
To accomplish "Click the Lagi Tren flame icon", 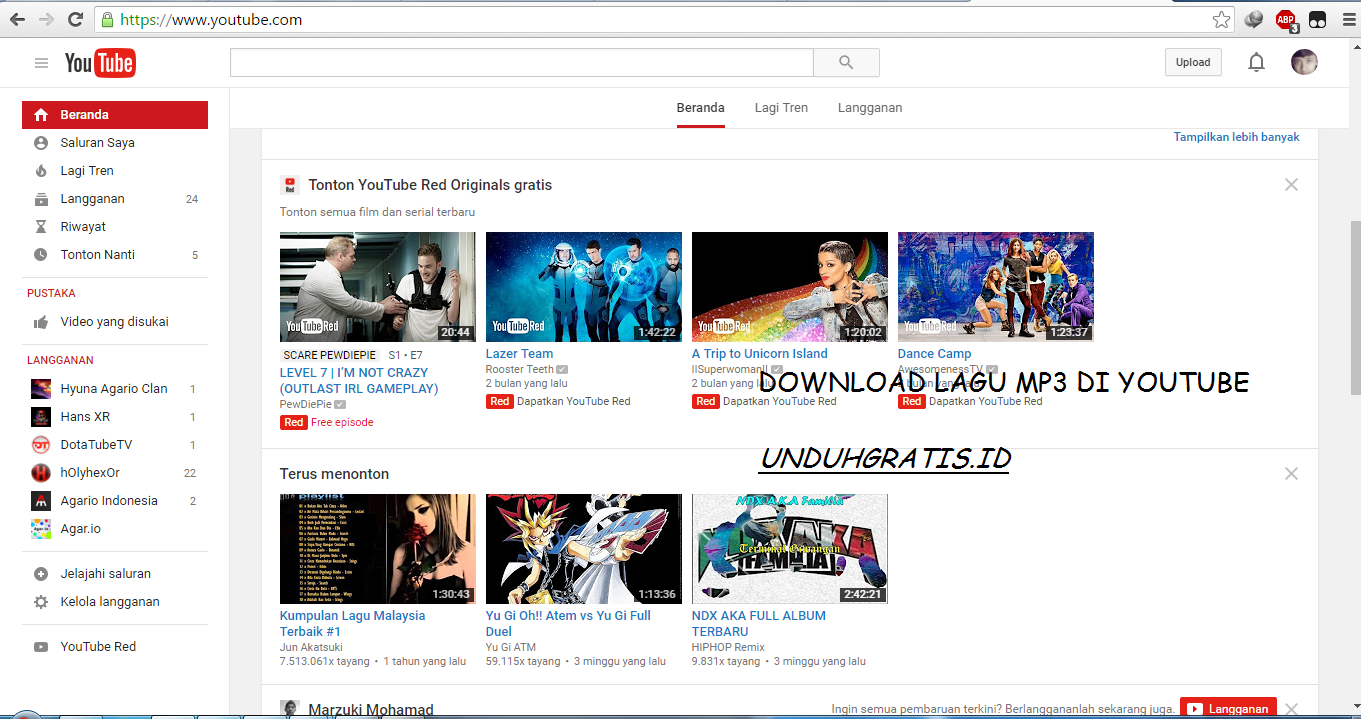I will (41, 171).
